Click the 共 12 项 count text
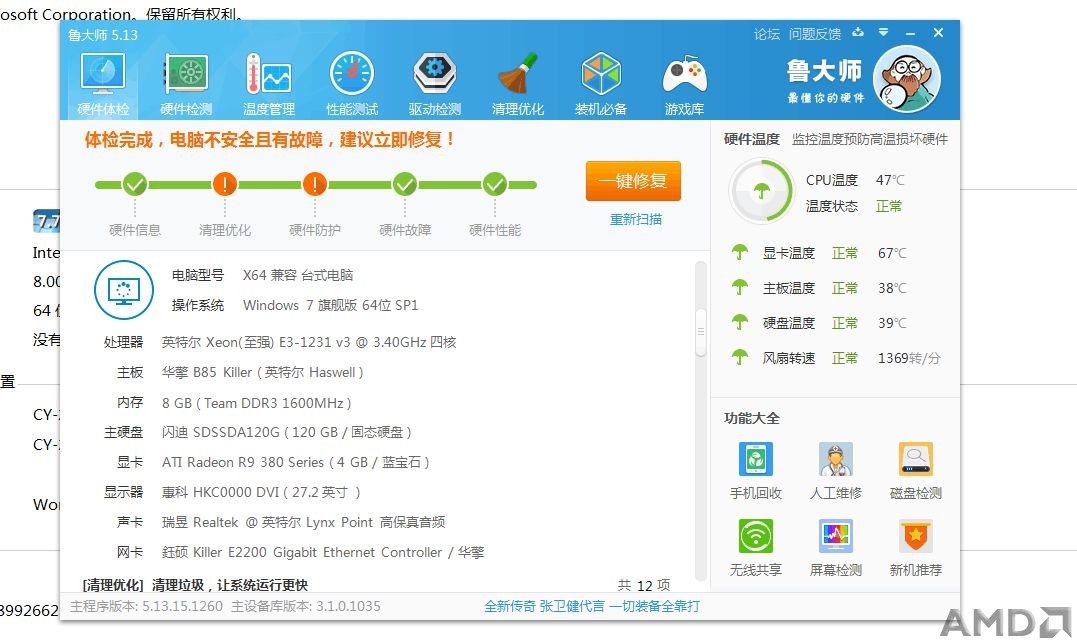Image resolution: width=1077 pixels, height=643 pixels. point(644,585)
